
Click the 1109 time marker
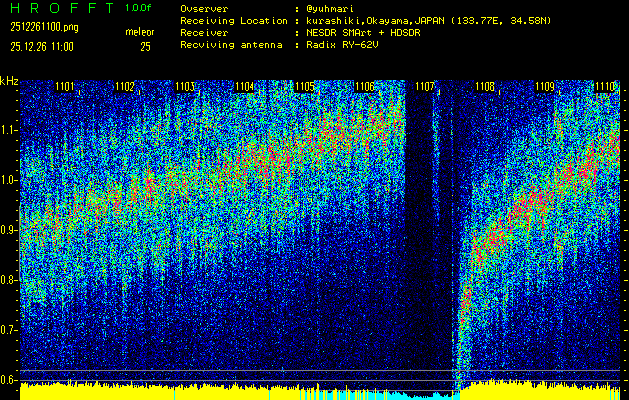tap(545, 87)
